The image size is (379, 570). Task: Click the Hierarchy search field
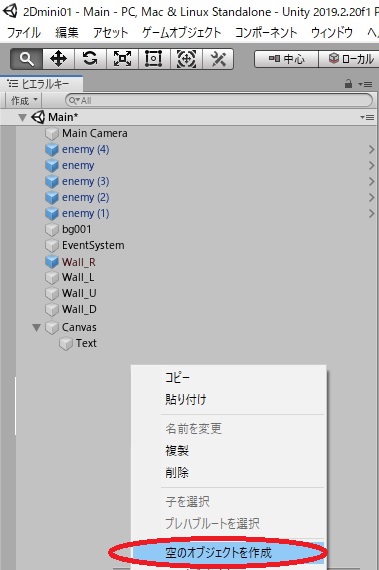219,100
